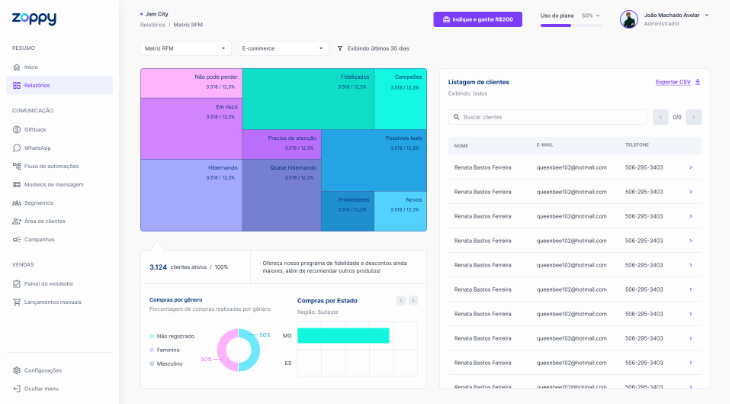This screenshot has height=404, width=730.
Task: Open Giftback from the sidebar
Action: coord(35,130)
